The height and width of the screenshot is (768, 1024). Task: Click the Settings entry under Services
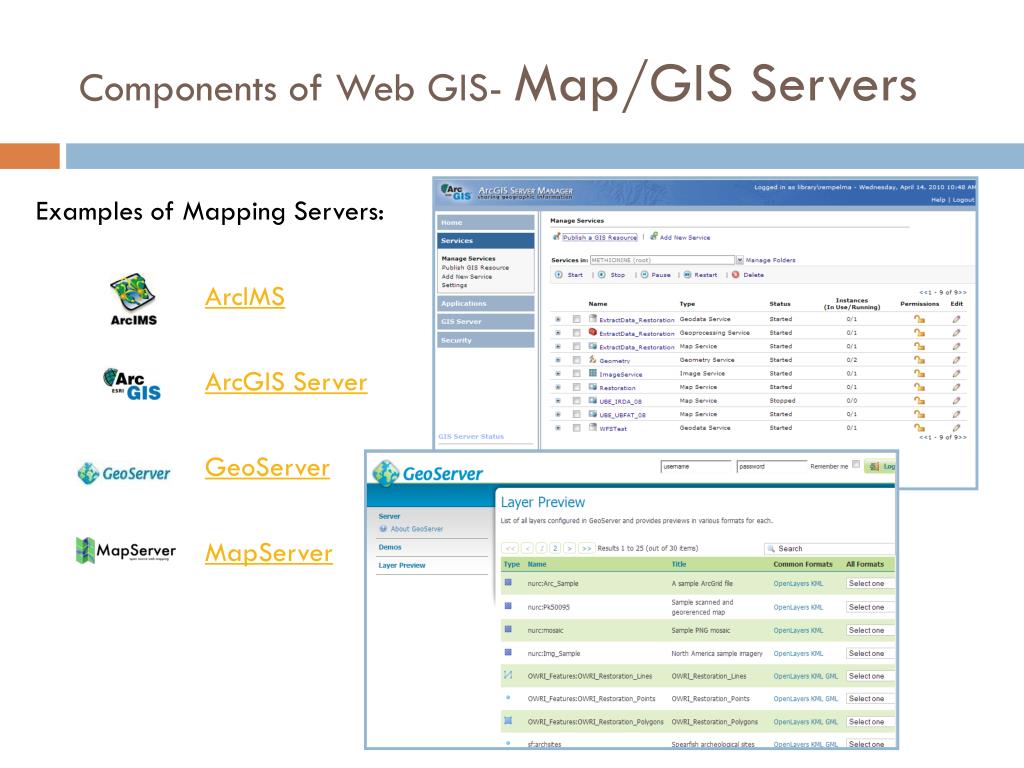[x=454, y=285]
